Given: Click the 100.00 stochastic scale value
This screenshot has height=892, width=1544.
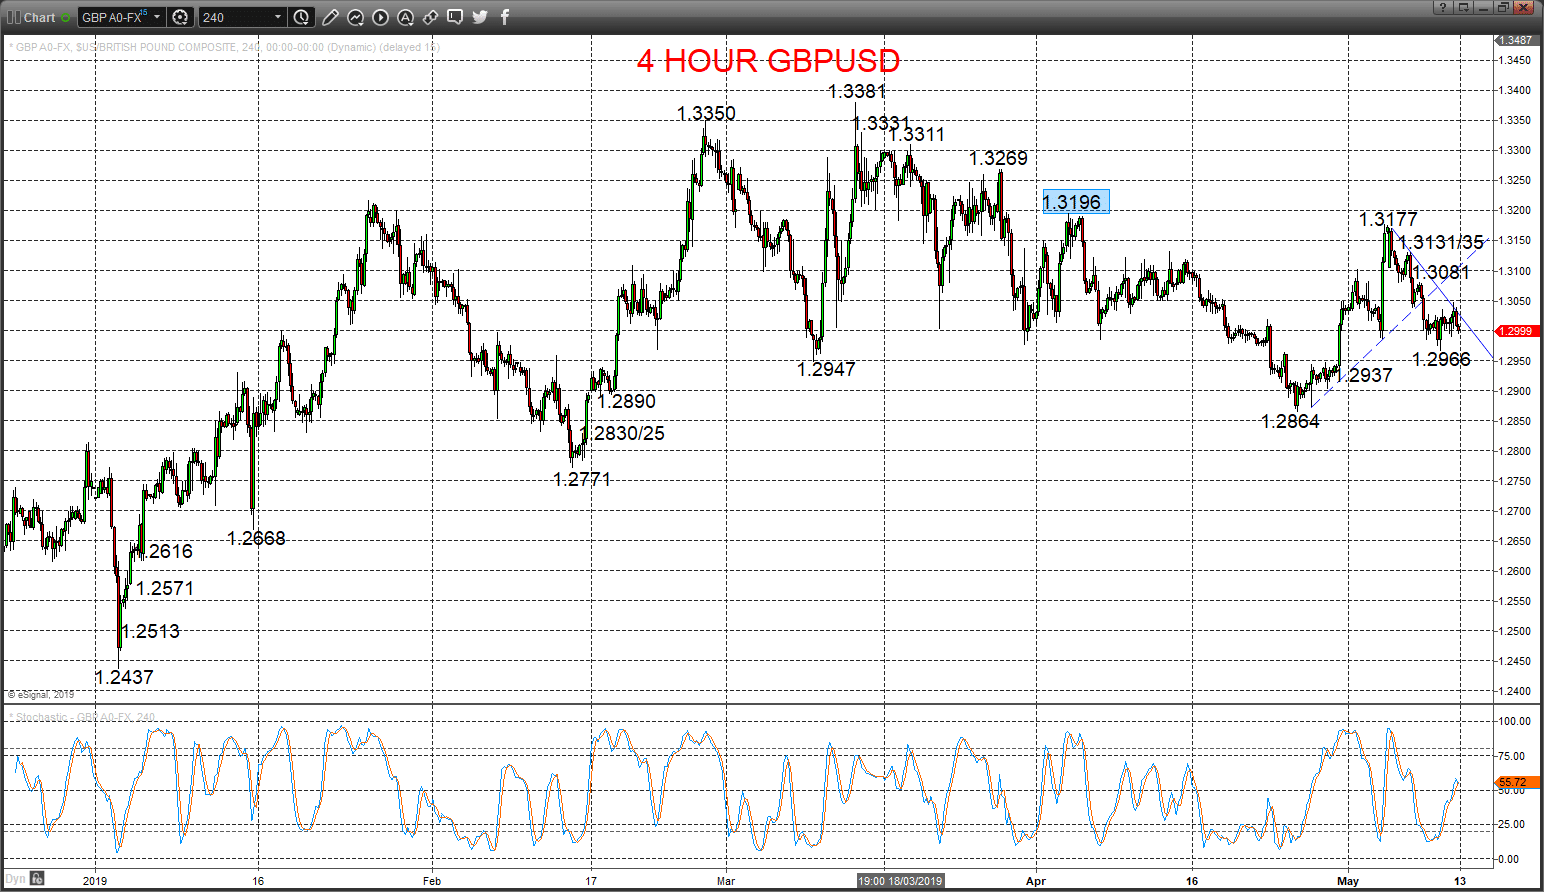Looking at the screenshot, I should 1514,721.
